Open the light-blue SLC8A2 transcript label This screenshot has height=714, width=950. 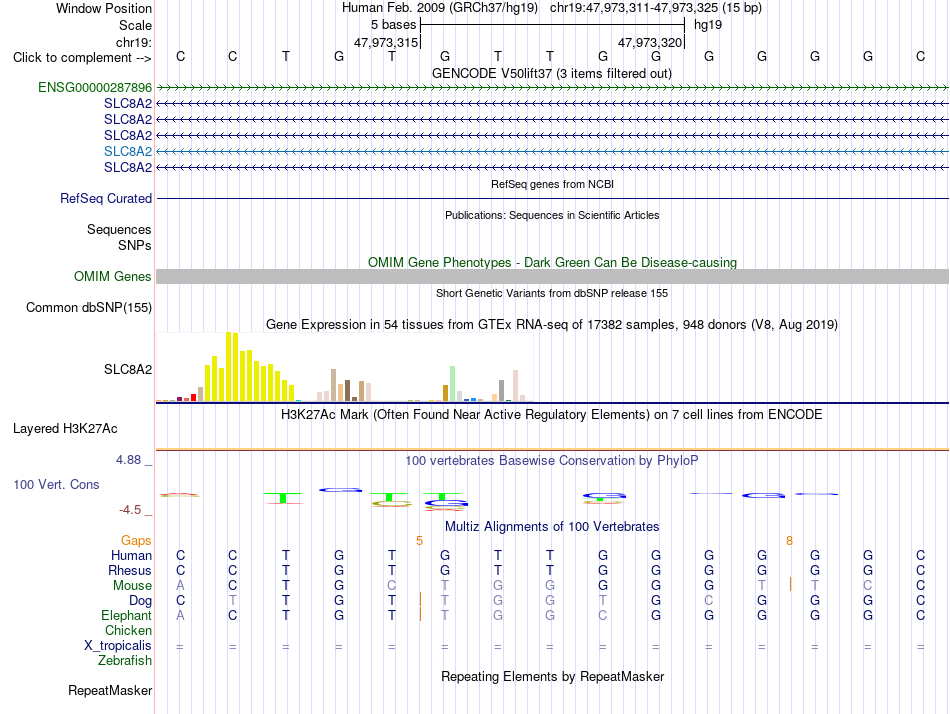tap(128, 151)
